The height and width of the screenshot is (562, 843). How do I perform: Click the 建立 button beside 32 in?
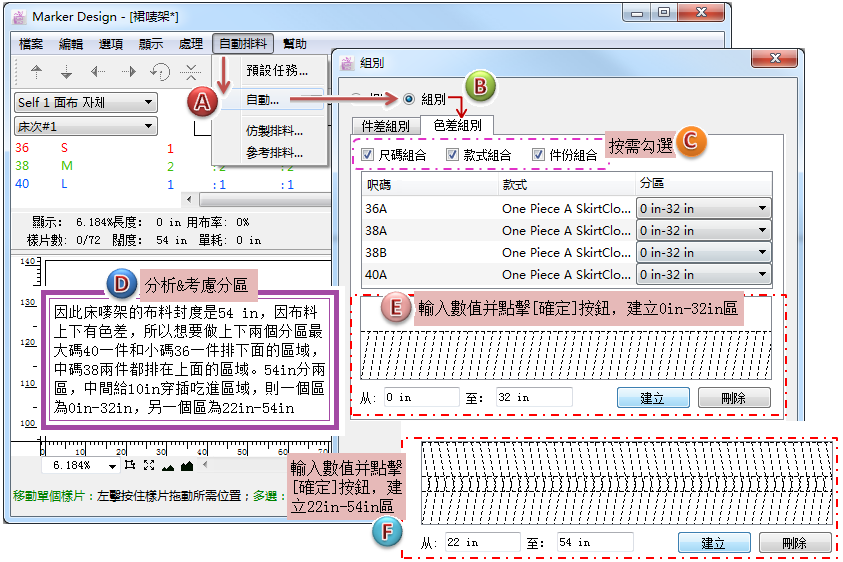pyautogui.click(x=652, y=398)
